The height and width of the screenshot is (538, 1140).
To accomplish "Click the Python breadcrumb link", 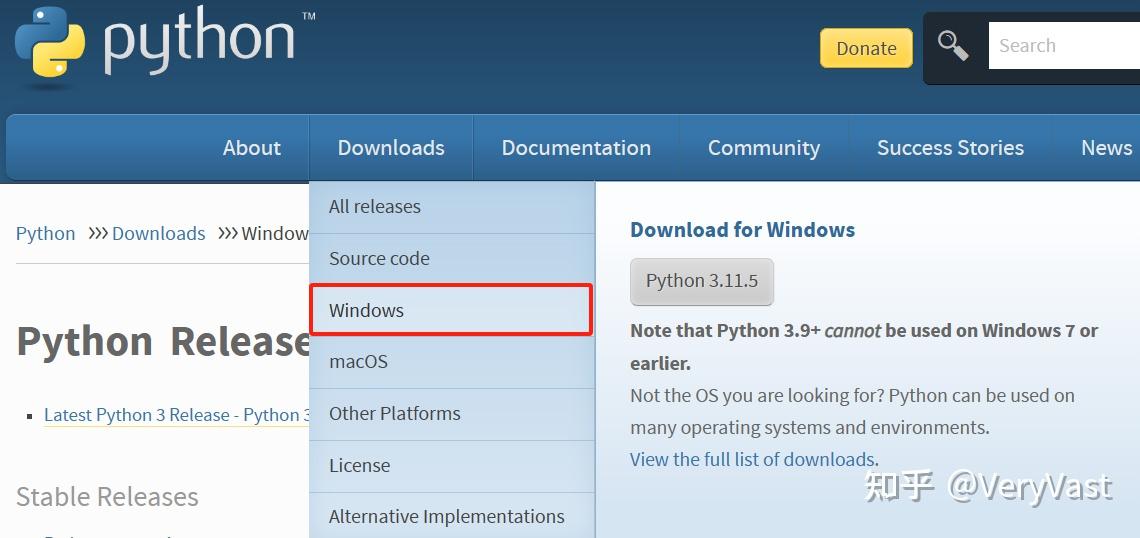I will tap(45, 234).
